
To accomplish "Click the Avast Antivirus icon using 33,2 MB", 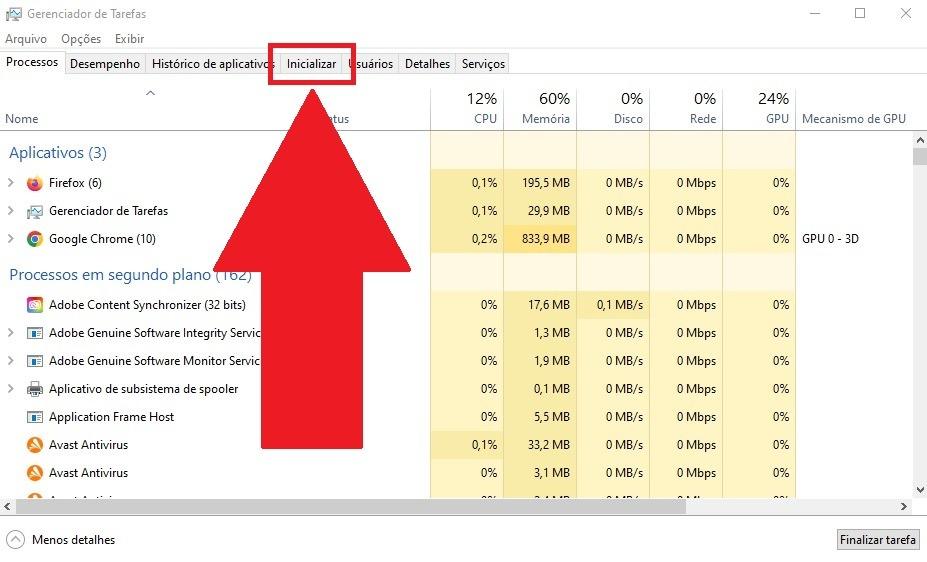I will tap(35, 444).
